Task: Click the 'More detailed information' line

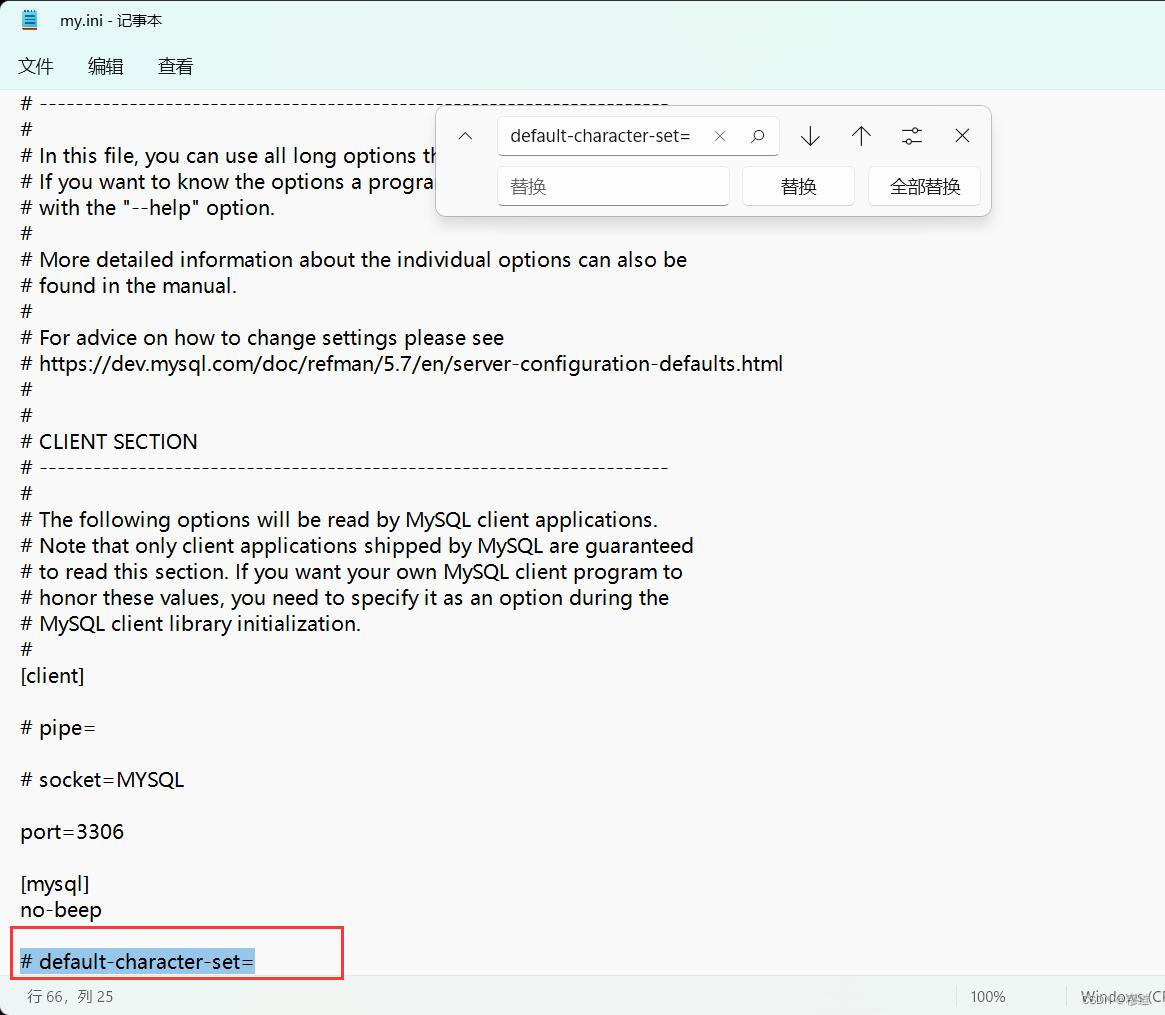Action: click(x=354, y=259)
